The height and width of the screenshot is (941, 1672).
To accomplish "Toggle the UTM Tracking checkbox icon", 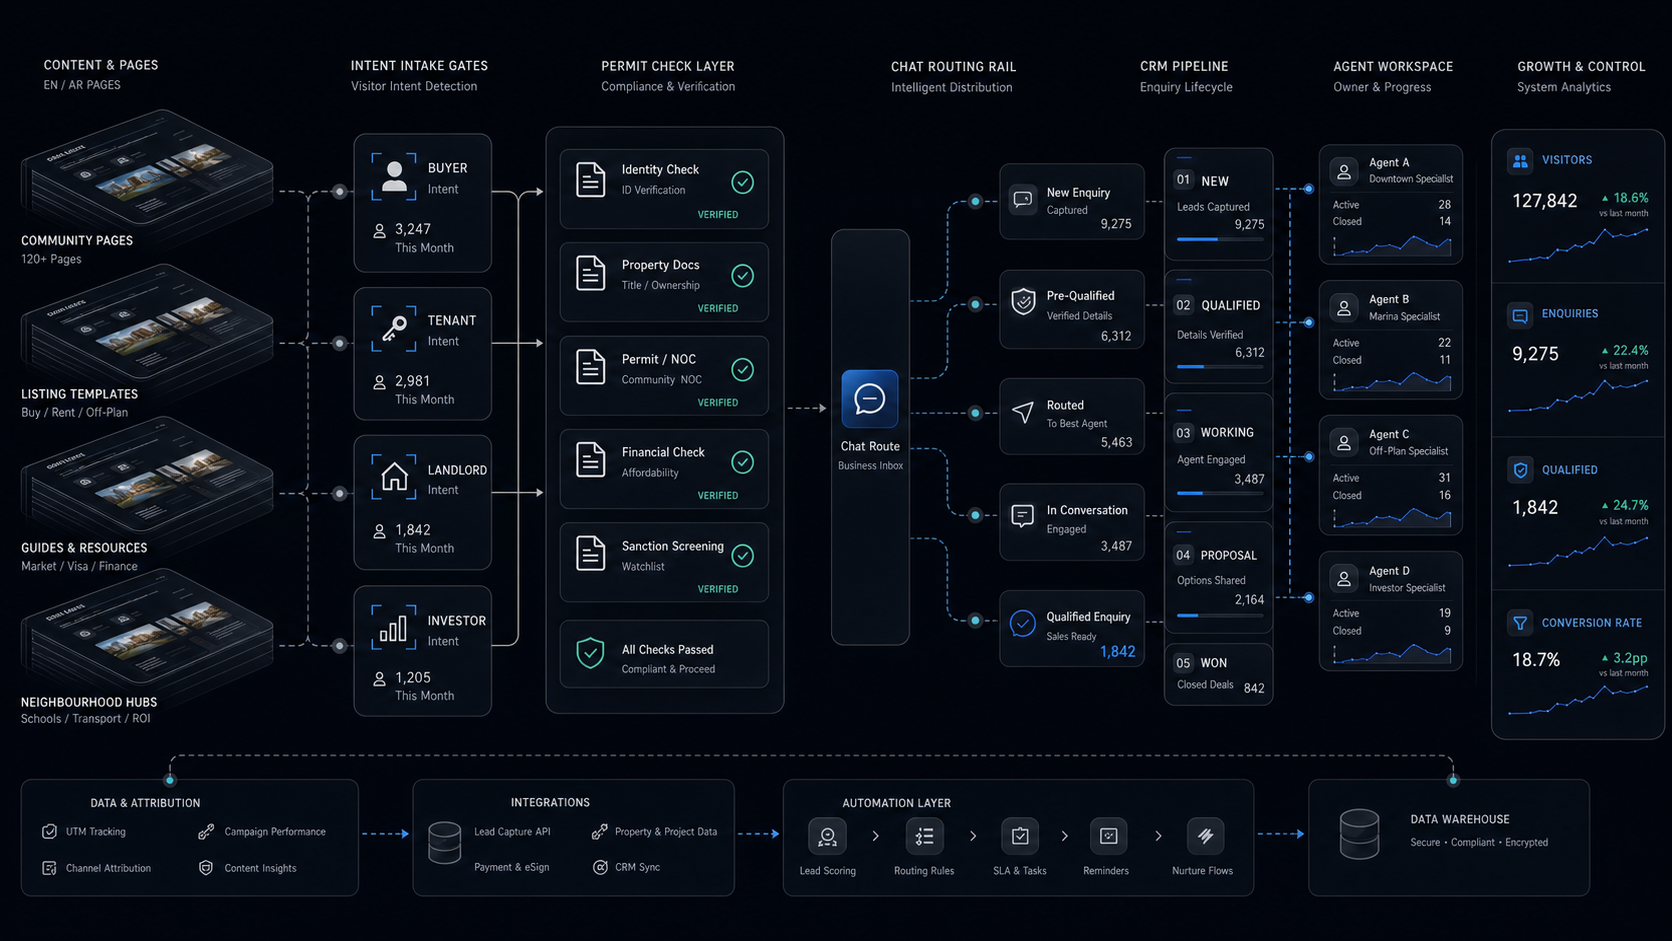I will pyautogui.click(x=49, y=831).
